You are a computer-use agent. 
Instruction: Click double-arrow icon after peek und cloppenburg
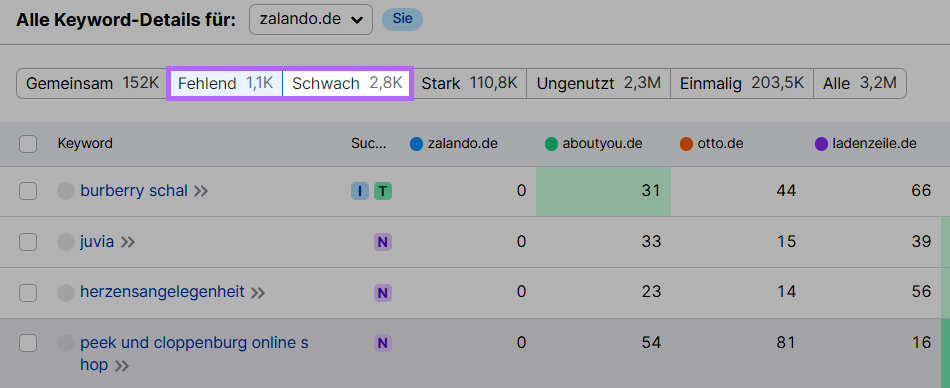122,366
